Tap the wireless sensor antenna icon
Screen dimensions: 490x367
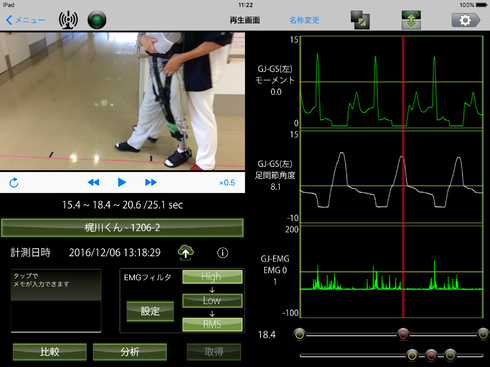pos(68,20)
